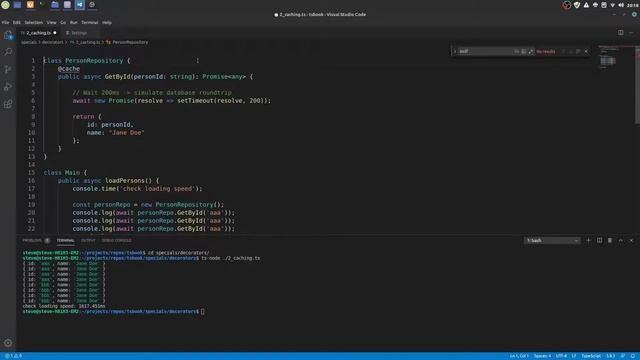Toggle Find in Selection
640x360 pixels.
[x=578, y=51]
